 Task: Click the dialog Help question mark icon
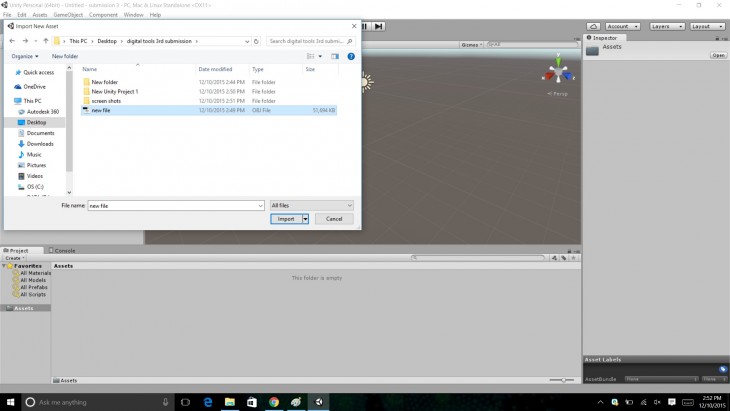pos(351,57)
